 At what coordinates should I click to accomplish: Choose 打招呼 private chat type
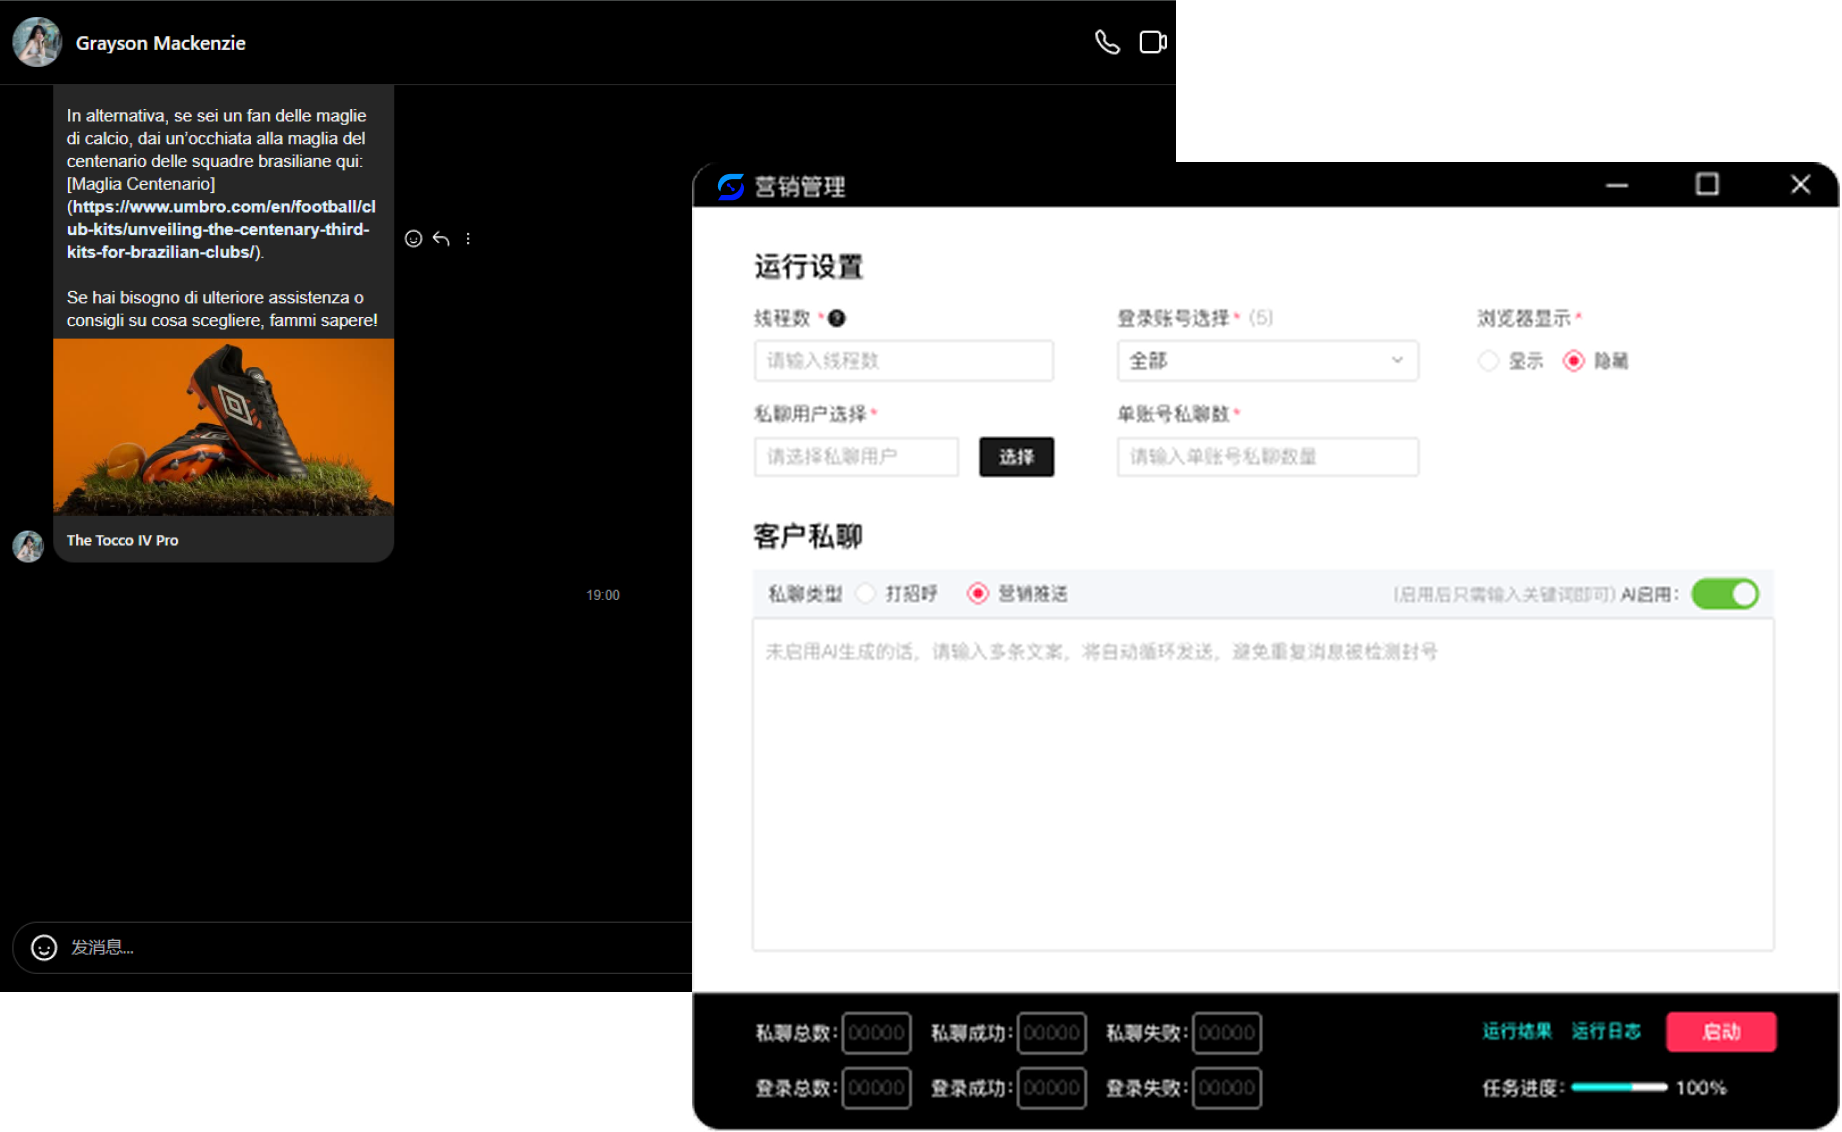pos(867,594)
